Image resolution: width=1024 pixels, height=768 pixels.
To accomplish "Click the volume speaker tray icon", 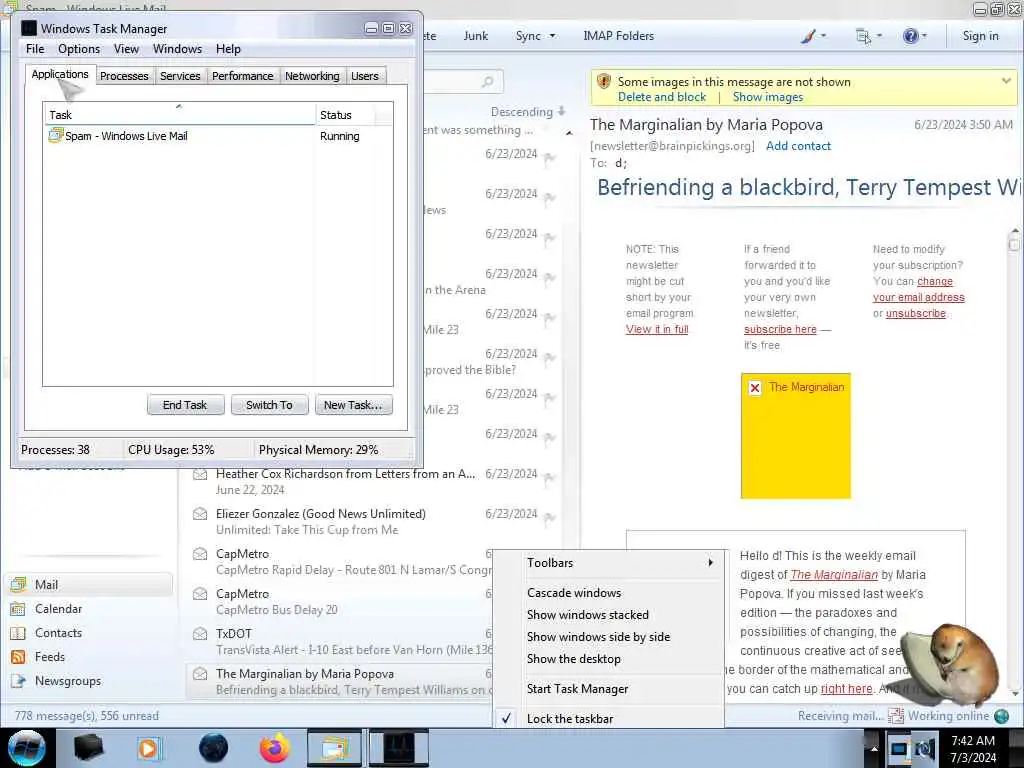I will (925, 748).
